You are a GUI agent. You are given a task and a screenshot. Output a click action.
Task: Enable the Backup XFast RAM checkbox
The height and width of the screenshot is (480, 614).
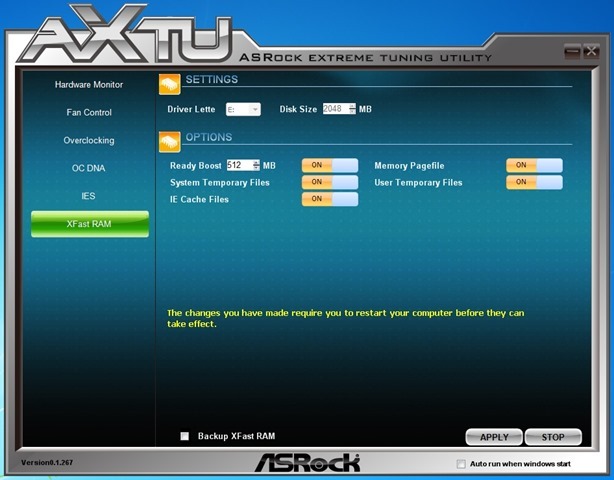tap(184, 436)
